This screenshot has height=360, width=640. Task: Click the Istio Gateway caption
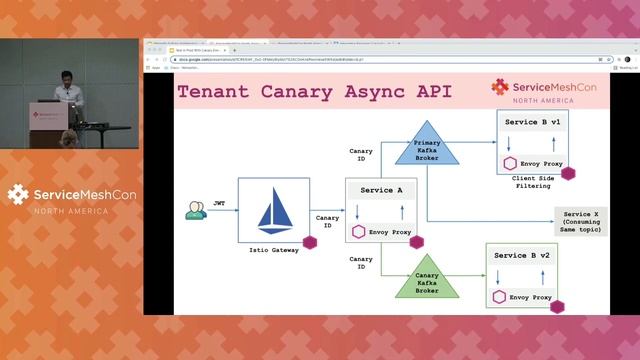pos(274,250)
